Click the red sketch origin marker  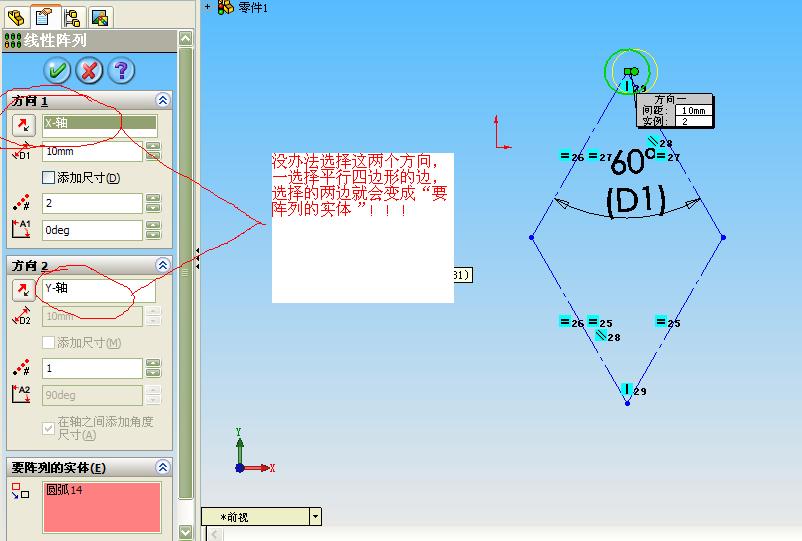(x=502, y=133)
